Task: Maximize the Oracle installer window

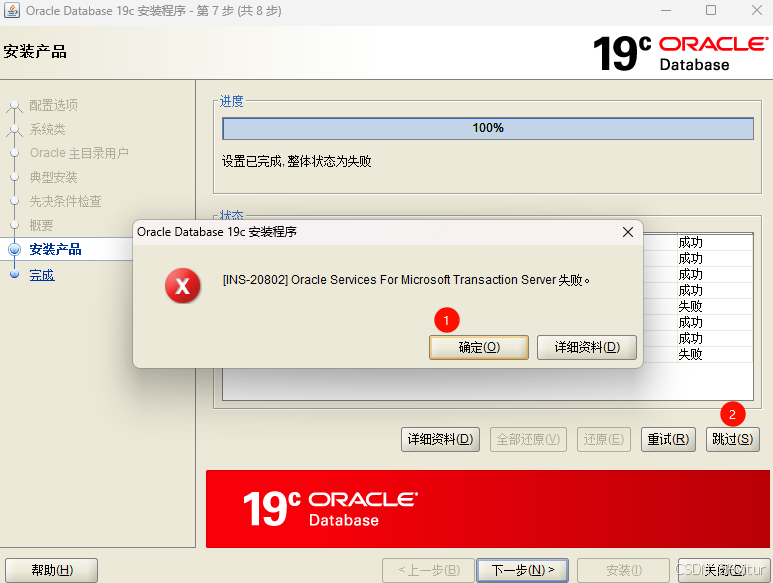Action: pyautogui.click(x=711, y=10)
